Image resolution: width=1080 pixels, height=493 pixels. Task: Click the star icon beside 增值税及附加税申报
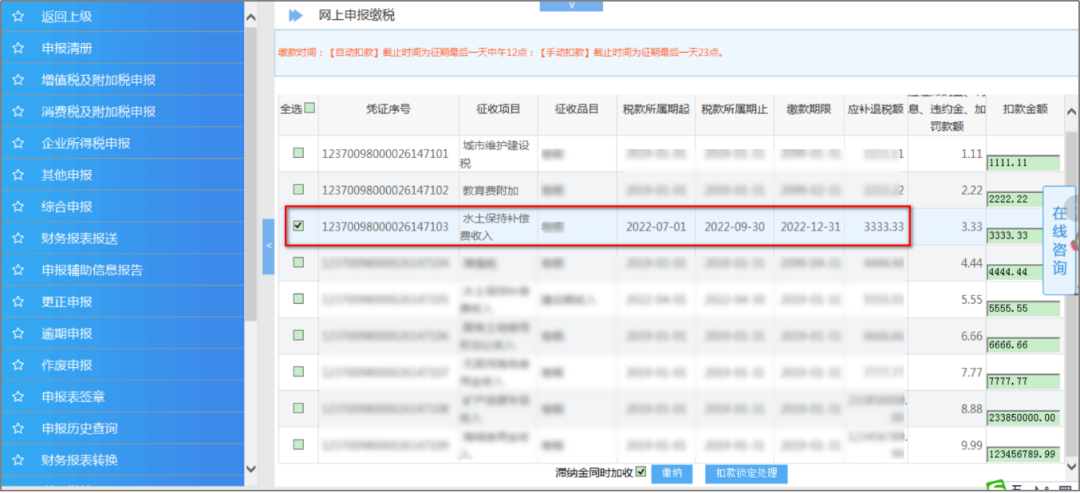tap(19, 80)
